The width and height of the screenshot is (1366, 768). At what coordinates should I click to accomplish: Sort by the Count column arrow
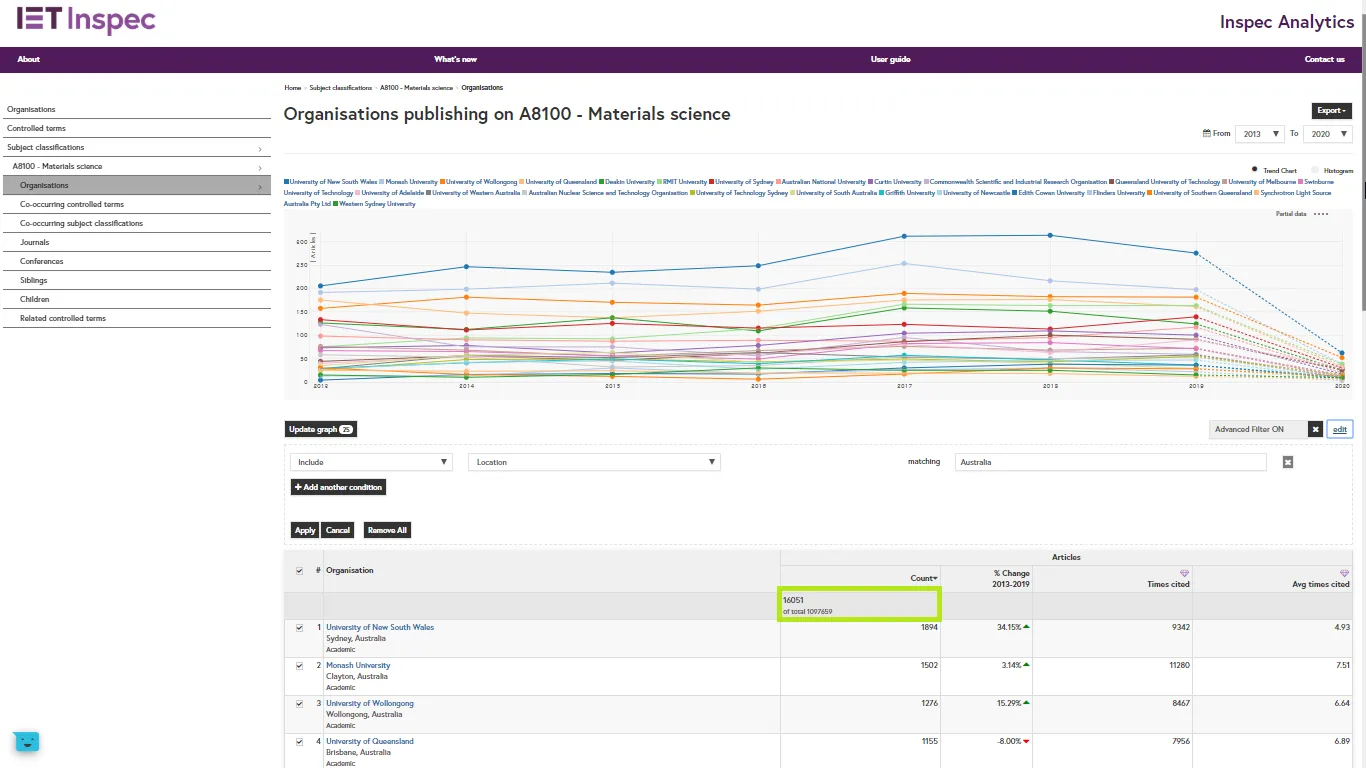935,579
